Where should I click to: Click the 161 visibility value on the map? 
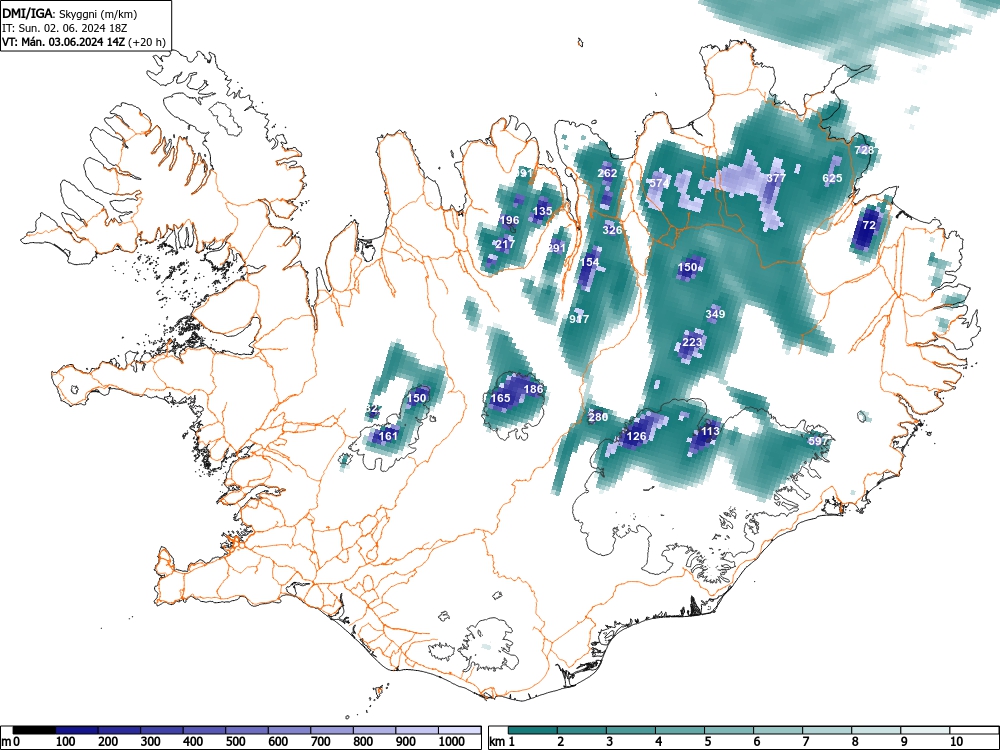point(388,436)
